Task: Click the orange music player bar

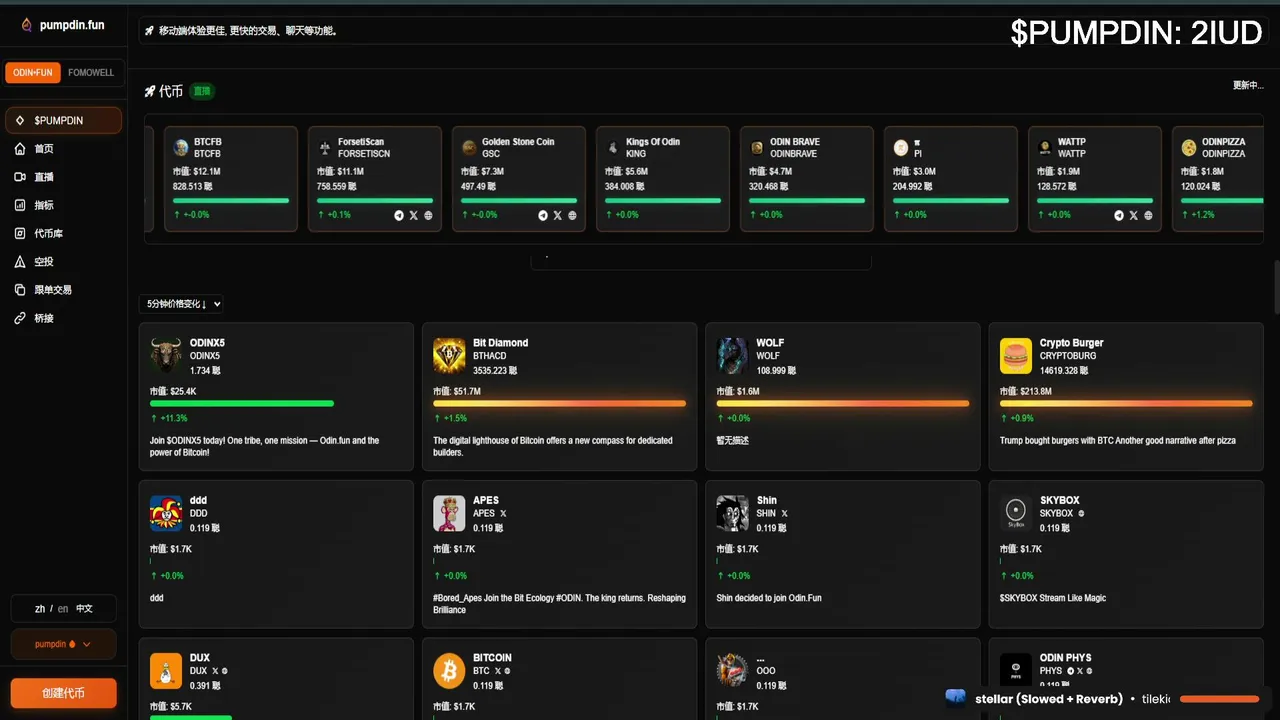Action: click(x=1219, y=699)
